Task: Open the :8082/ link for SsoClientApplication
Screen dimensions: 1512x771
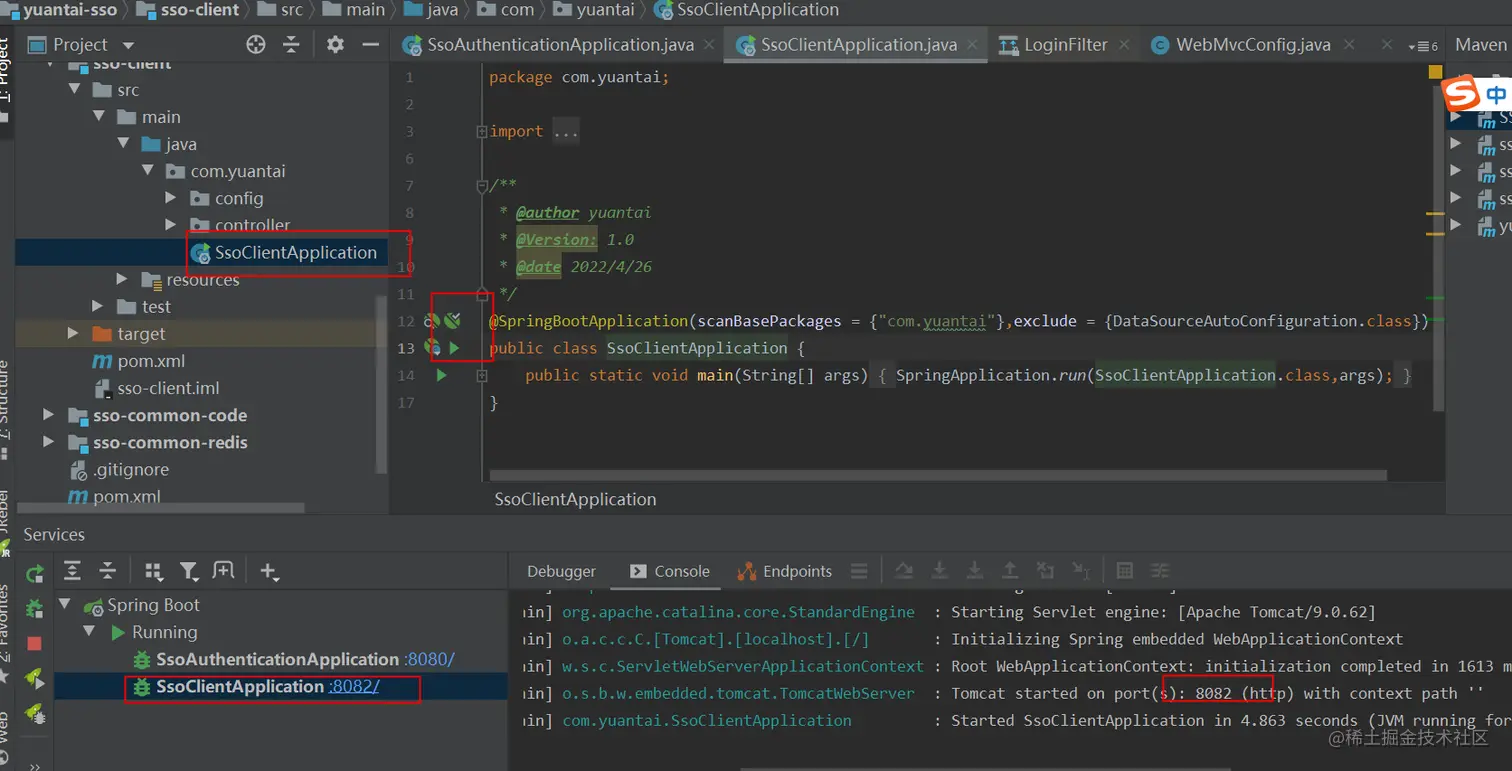Action: tap(354, 687)
